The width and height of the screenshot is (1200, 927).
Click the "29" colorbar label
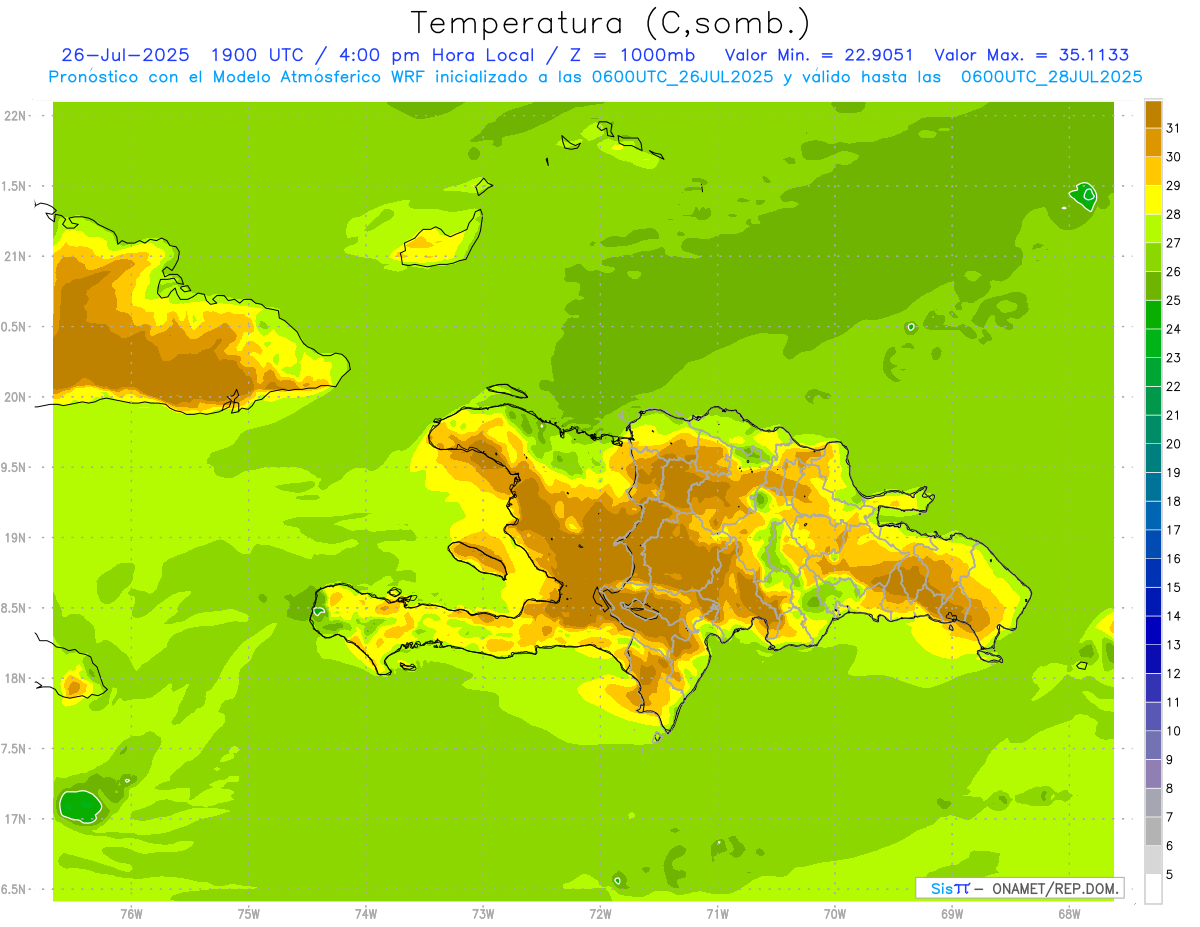[1173, 185]
